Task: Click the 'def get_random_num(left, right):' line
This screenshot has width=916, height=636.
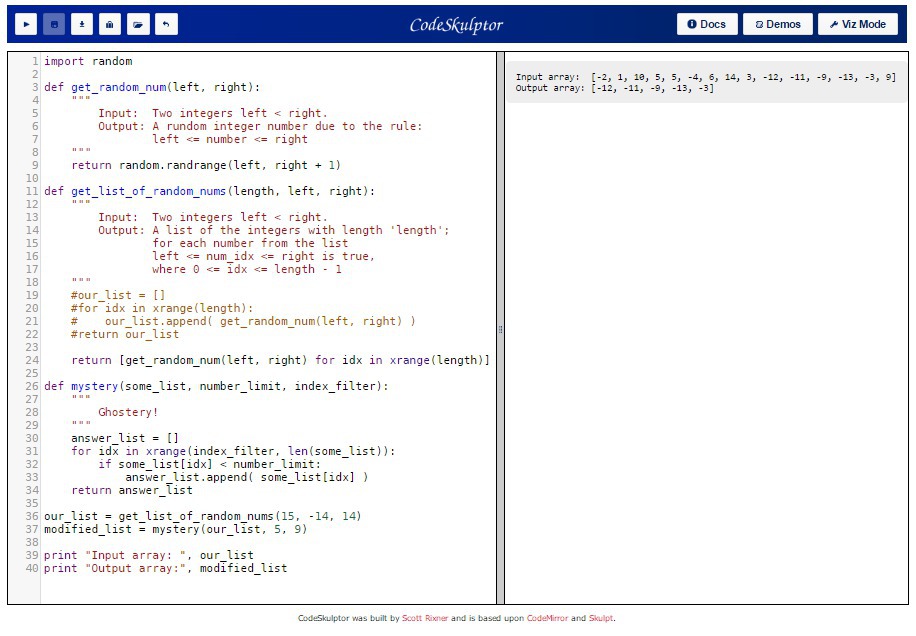Action: tap(152, 87)
